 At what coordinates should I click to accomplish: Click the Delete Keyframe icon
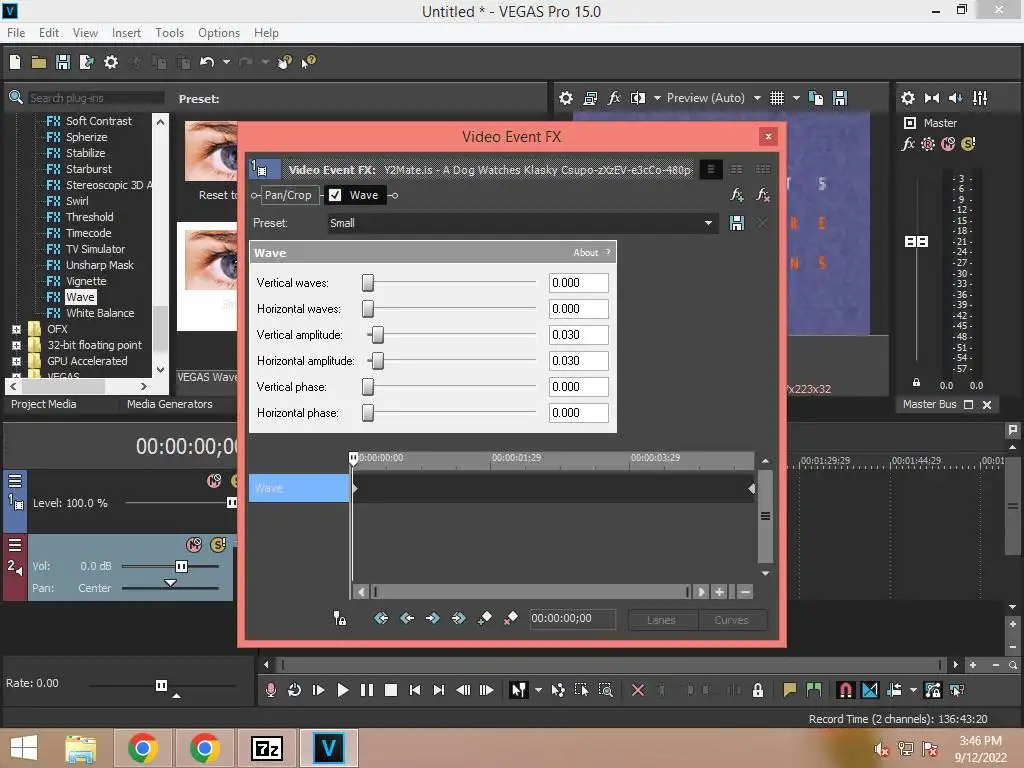point(510,618)
